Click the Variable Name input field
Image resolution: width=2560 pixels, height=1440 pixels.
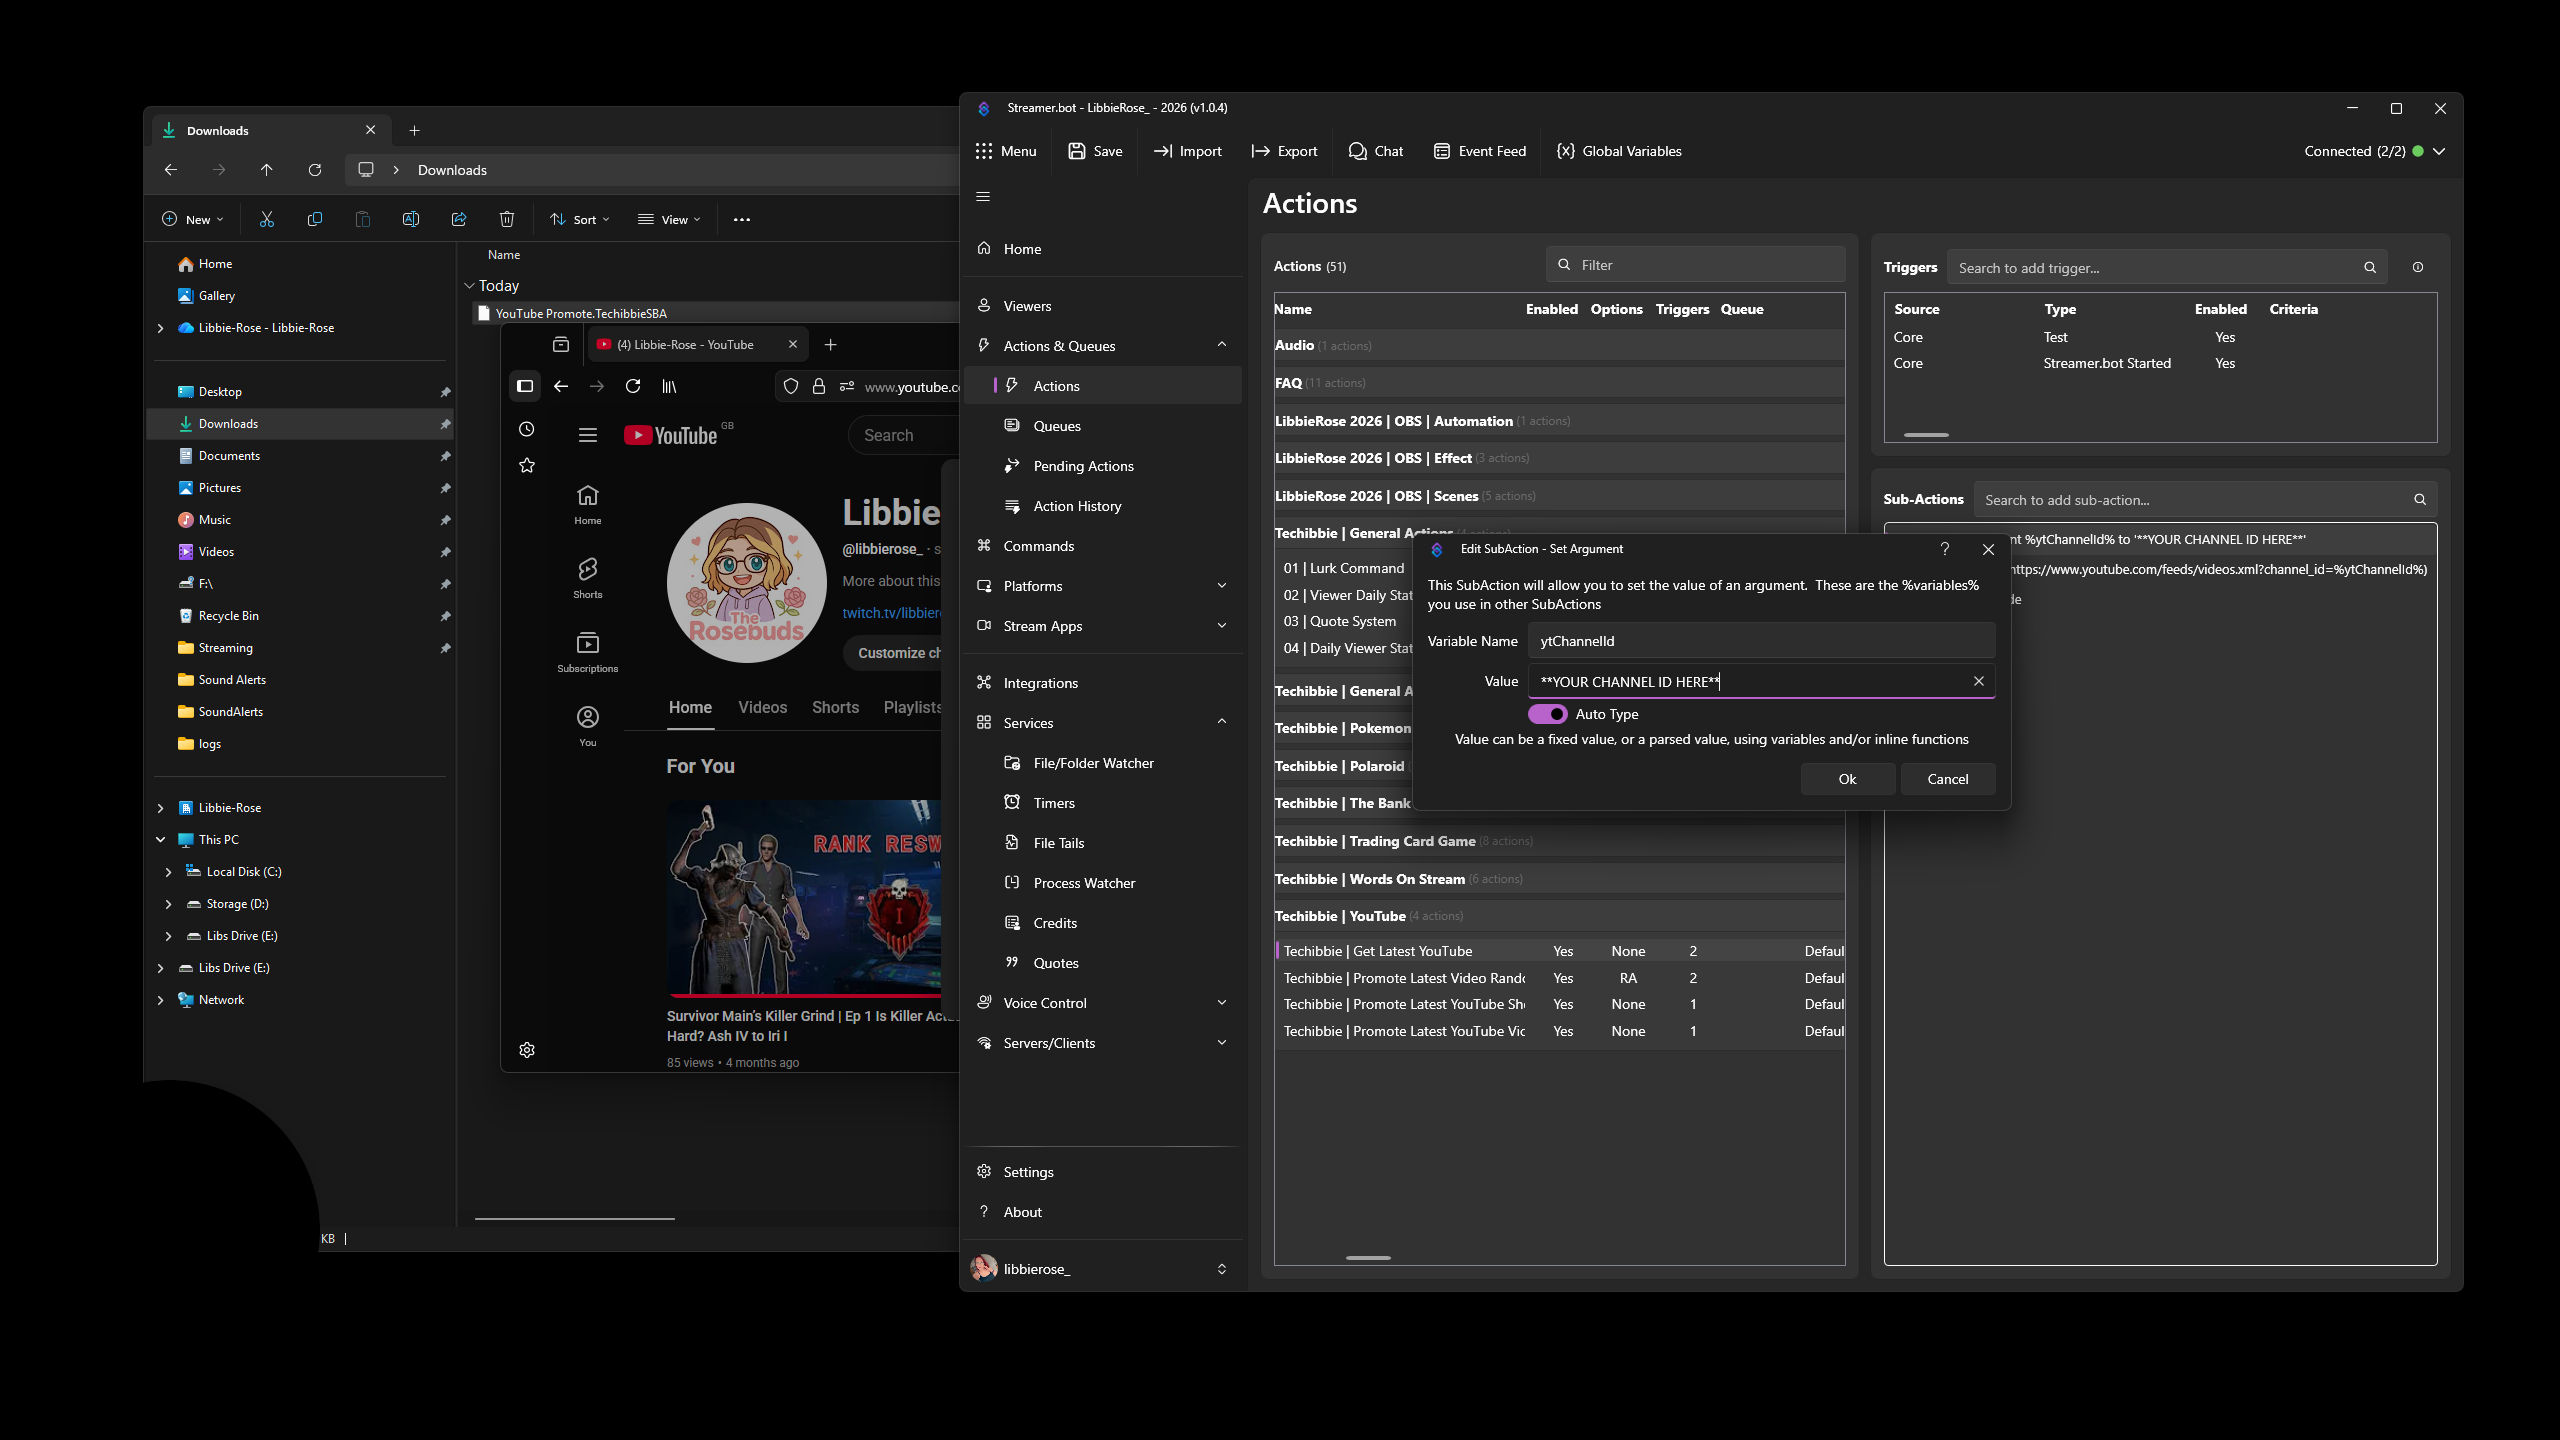[1761, 641]
